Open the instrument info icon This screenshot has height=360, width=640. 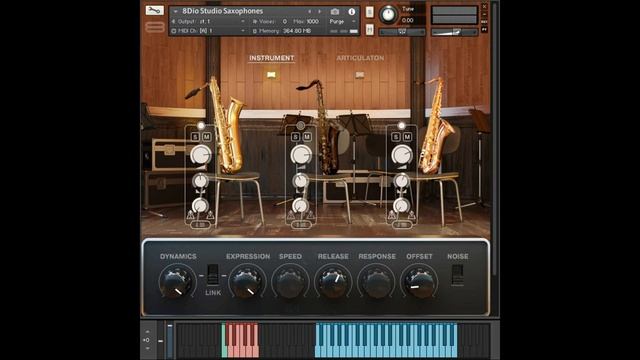pos(351,11)
